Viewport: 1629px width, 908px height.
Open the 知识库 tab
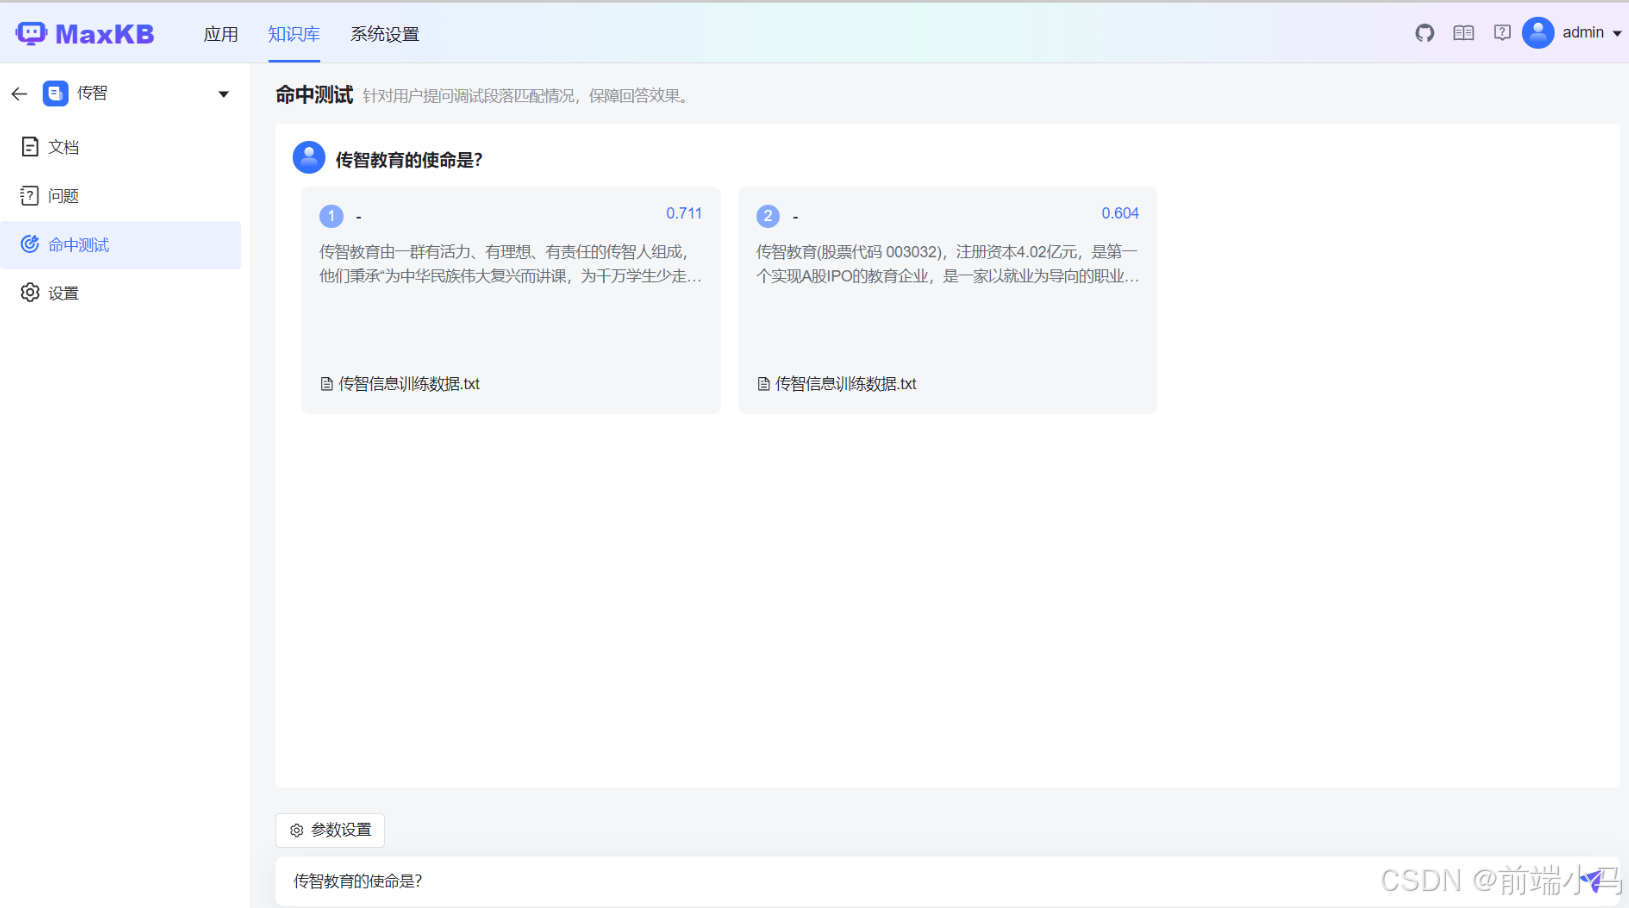point(294,34)
